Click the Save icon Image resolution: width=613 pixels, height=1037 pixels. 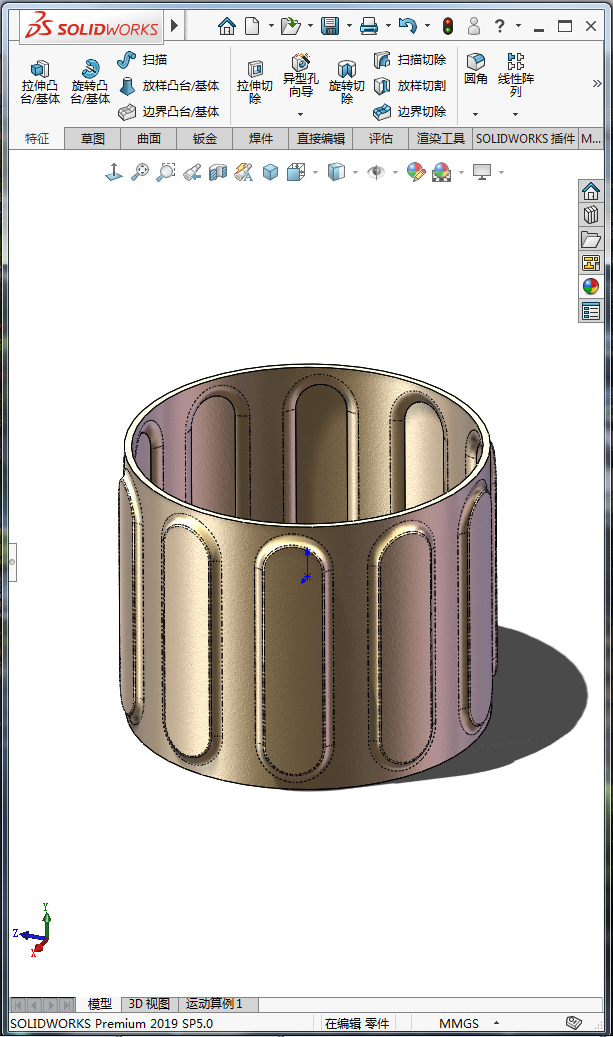[x=329, y=26]
